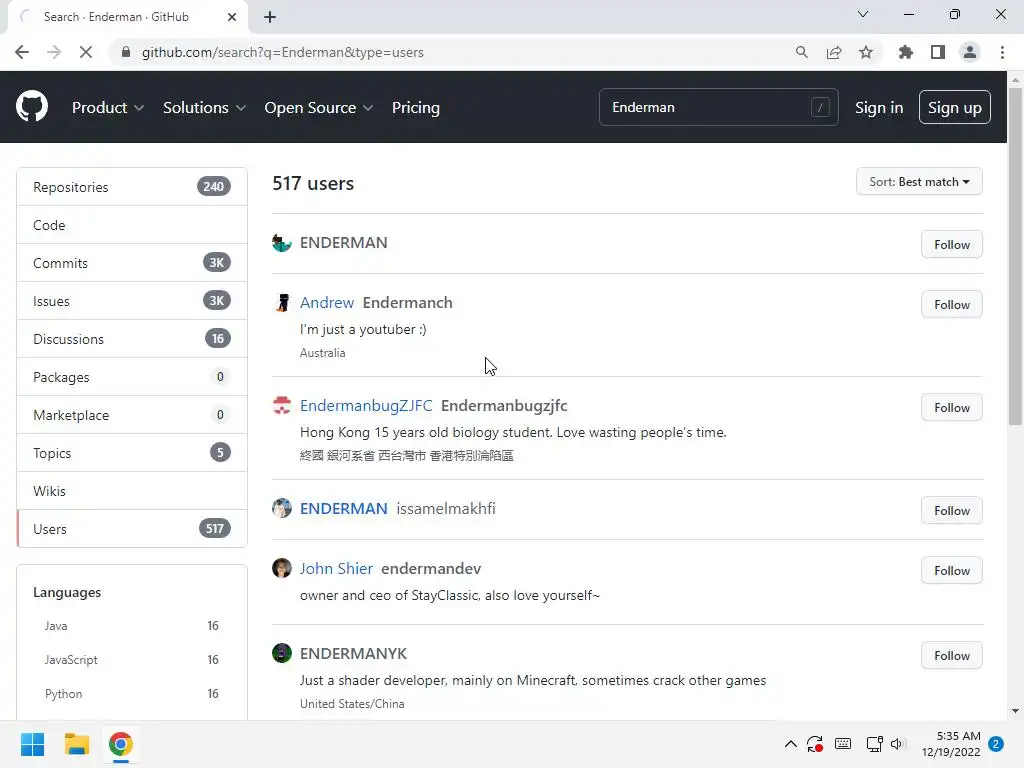Open the Windows Start menu

click(x=32, y=744)
